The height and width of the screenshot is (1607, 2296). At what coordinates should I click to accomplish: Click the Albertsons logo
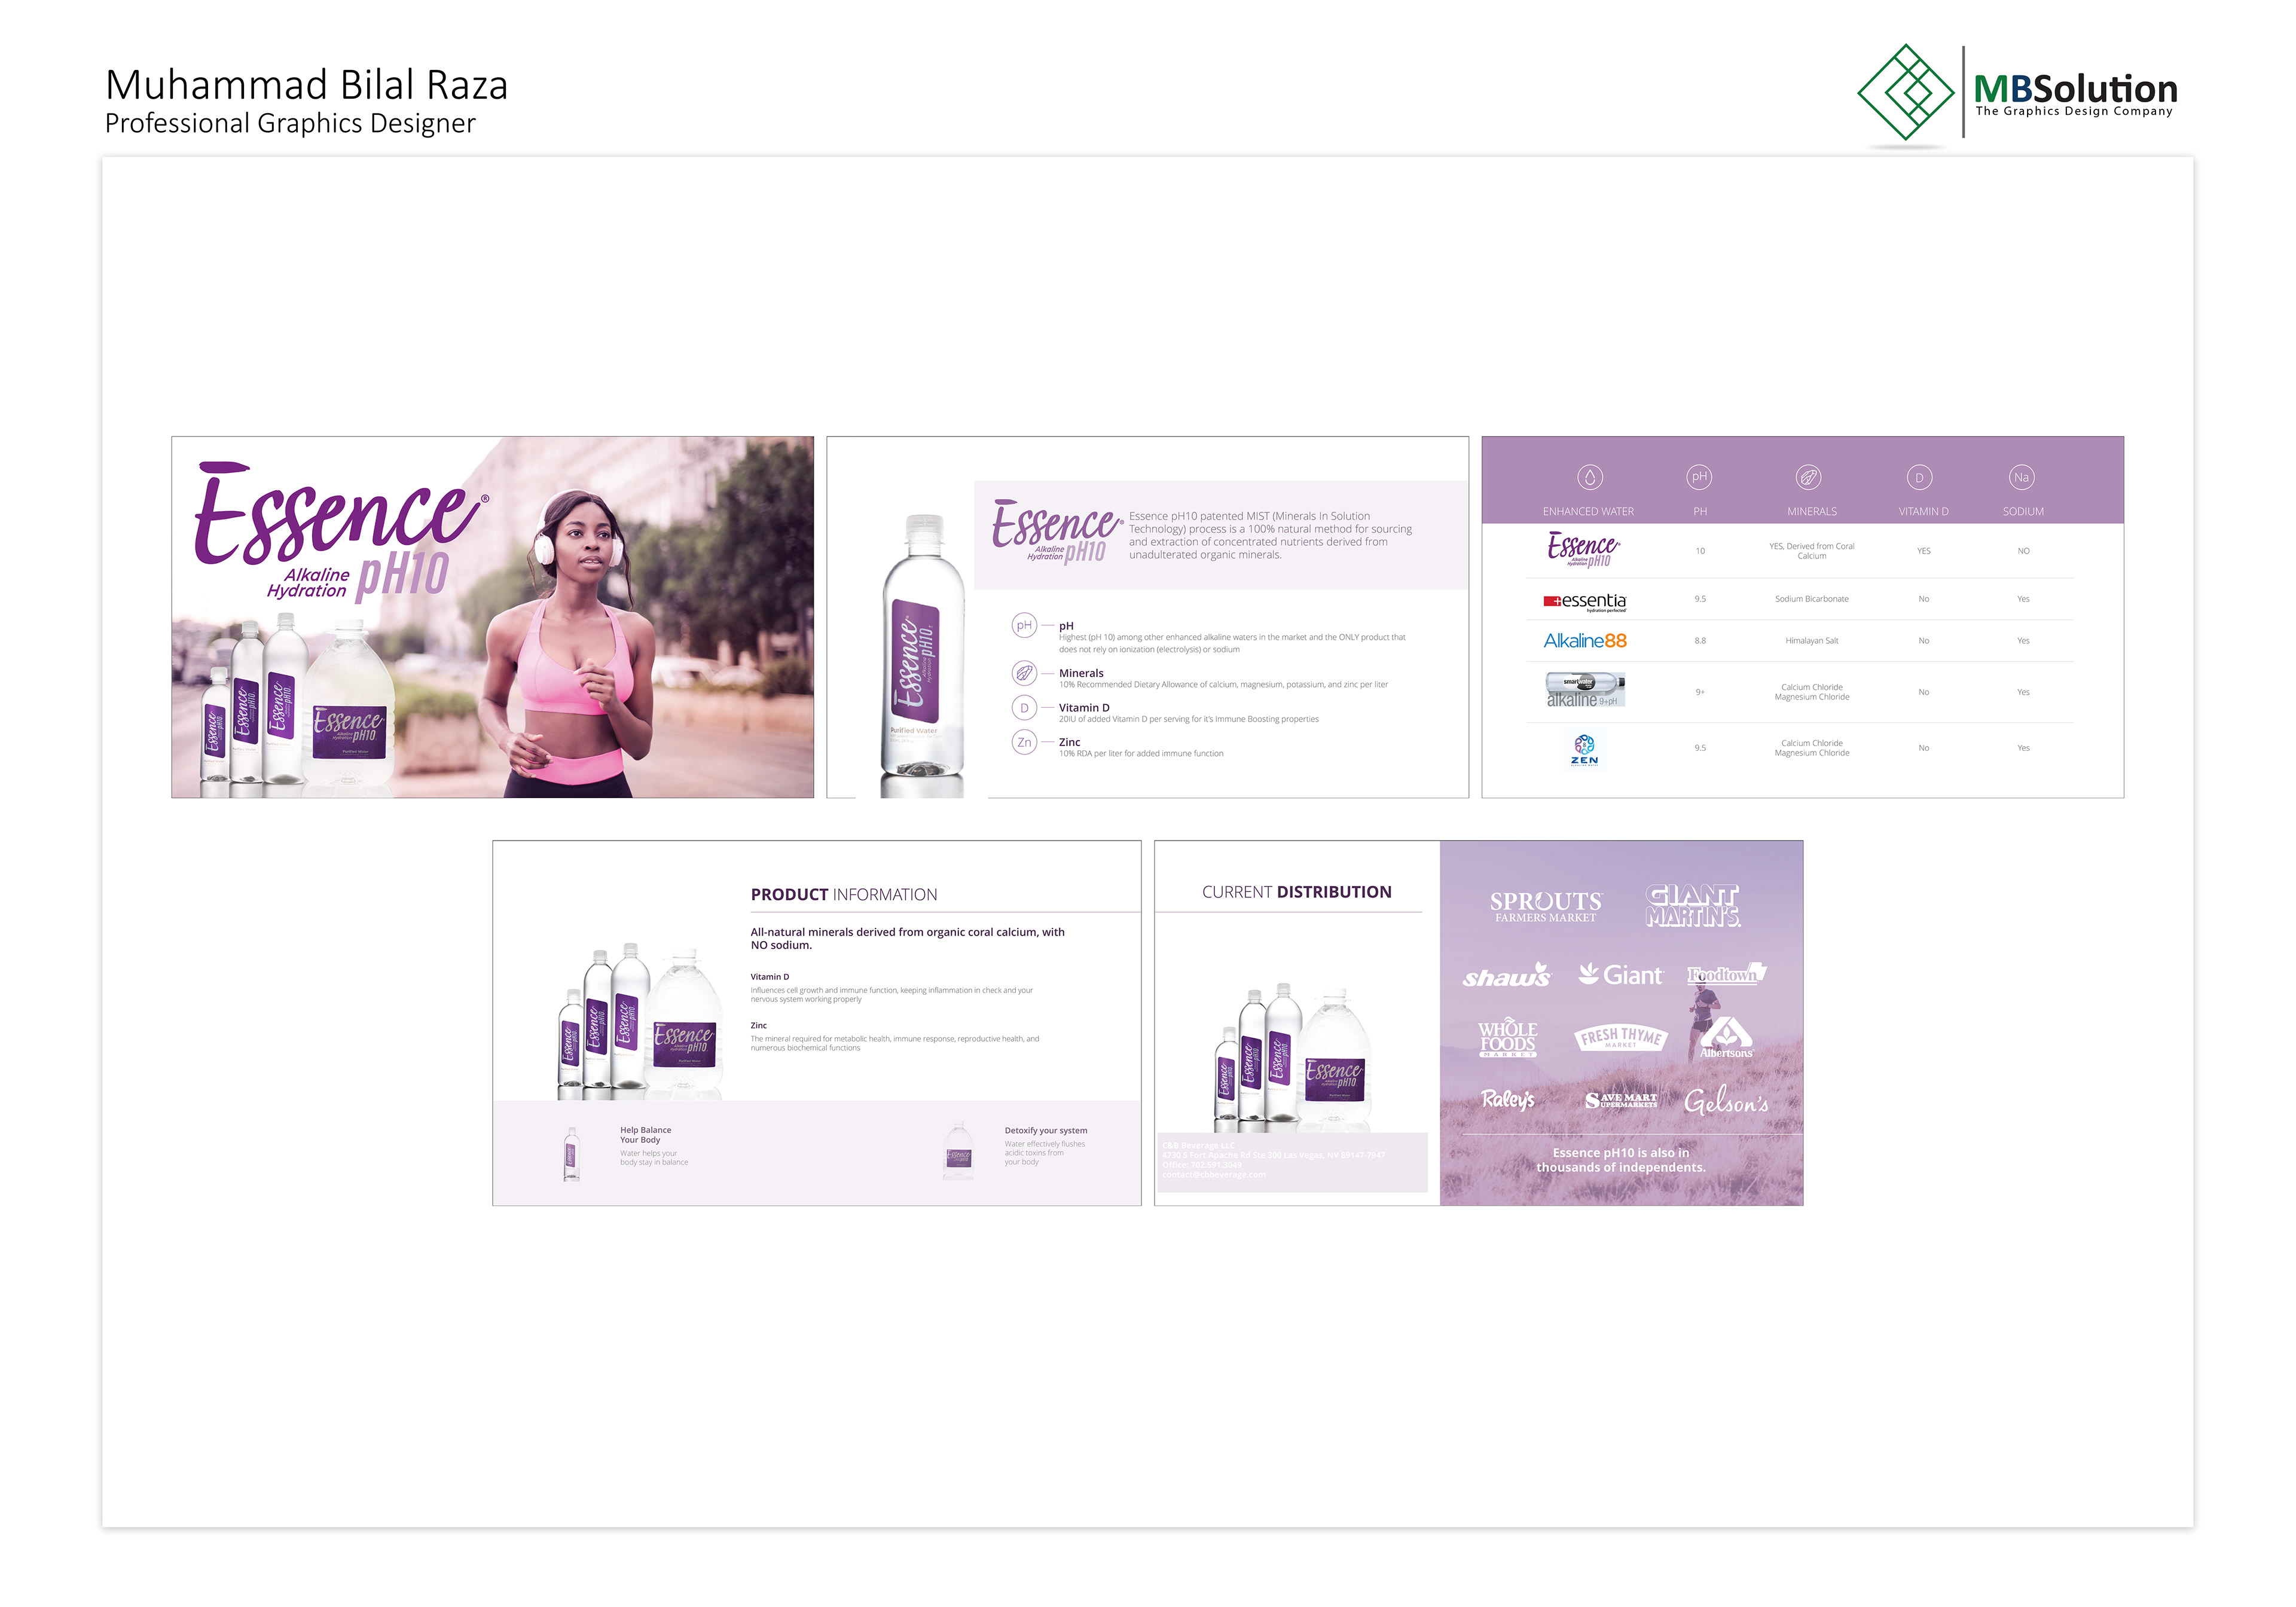coord(1726,1038)
